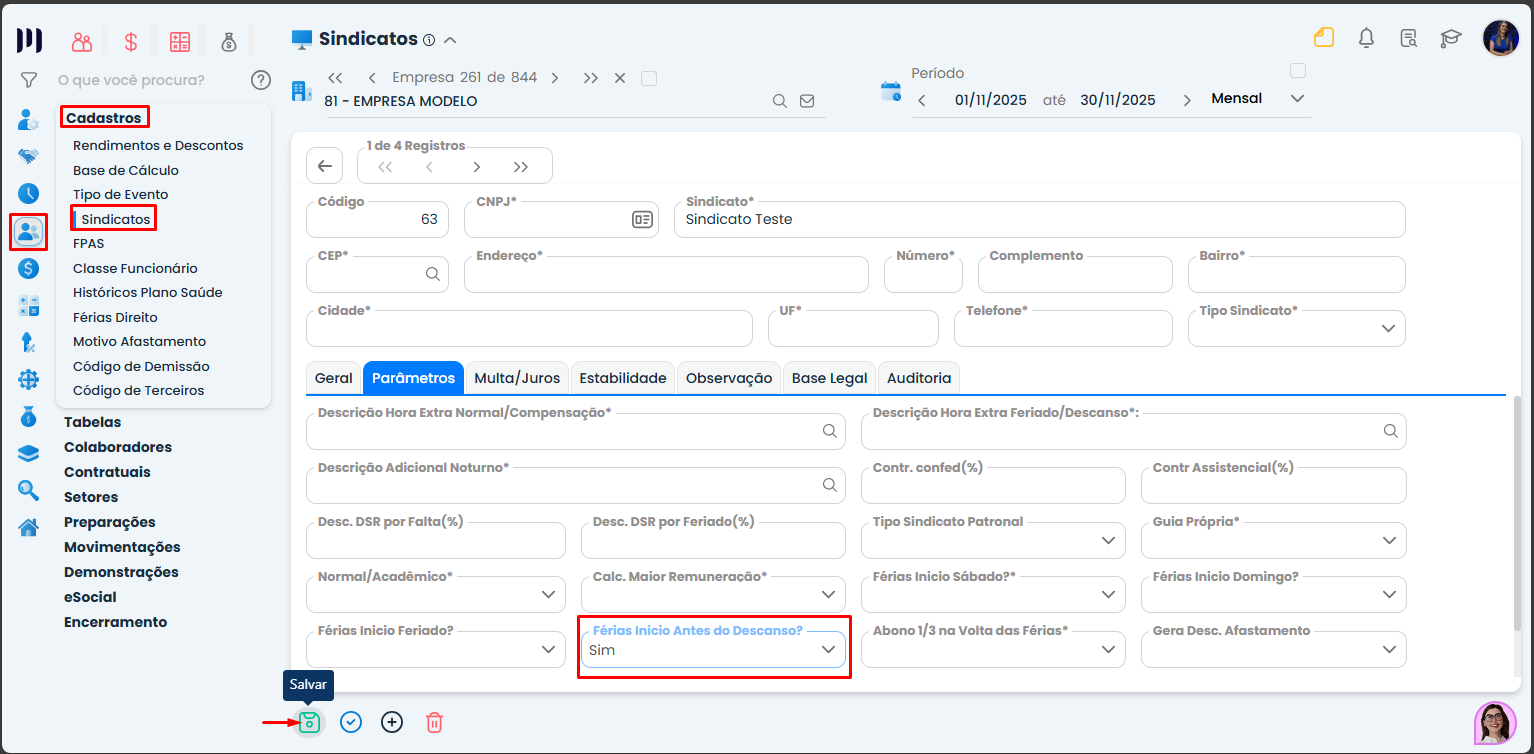
Task: Toggle the checkbox above Mensal period
Action: 1298,71
